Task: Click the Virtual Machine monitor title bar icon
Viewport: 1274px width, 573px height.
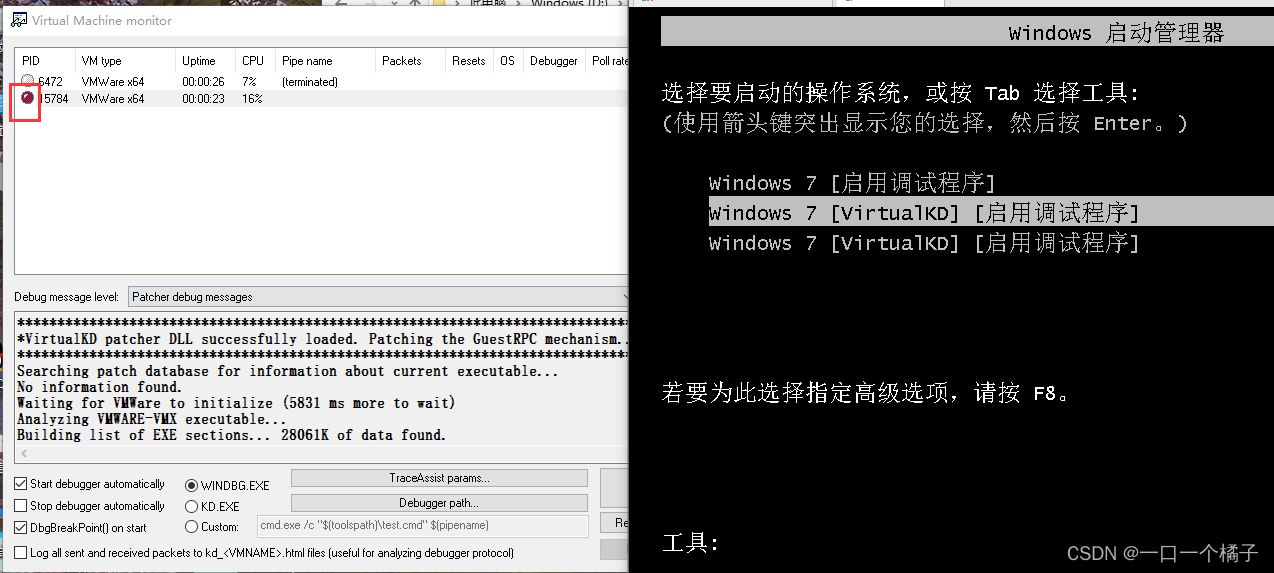Action: click(19, 20)
